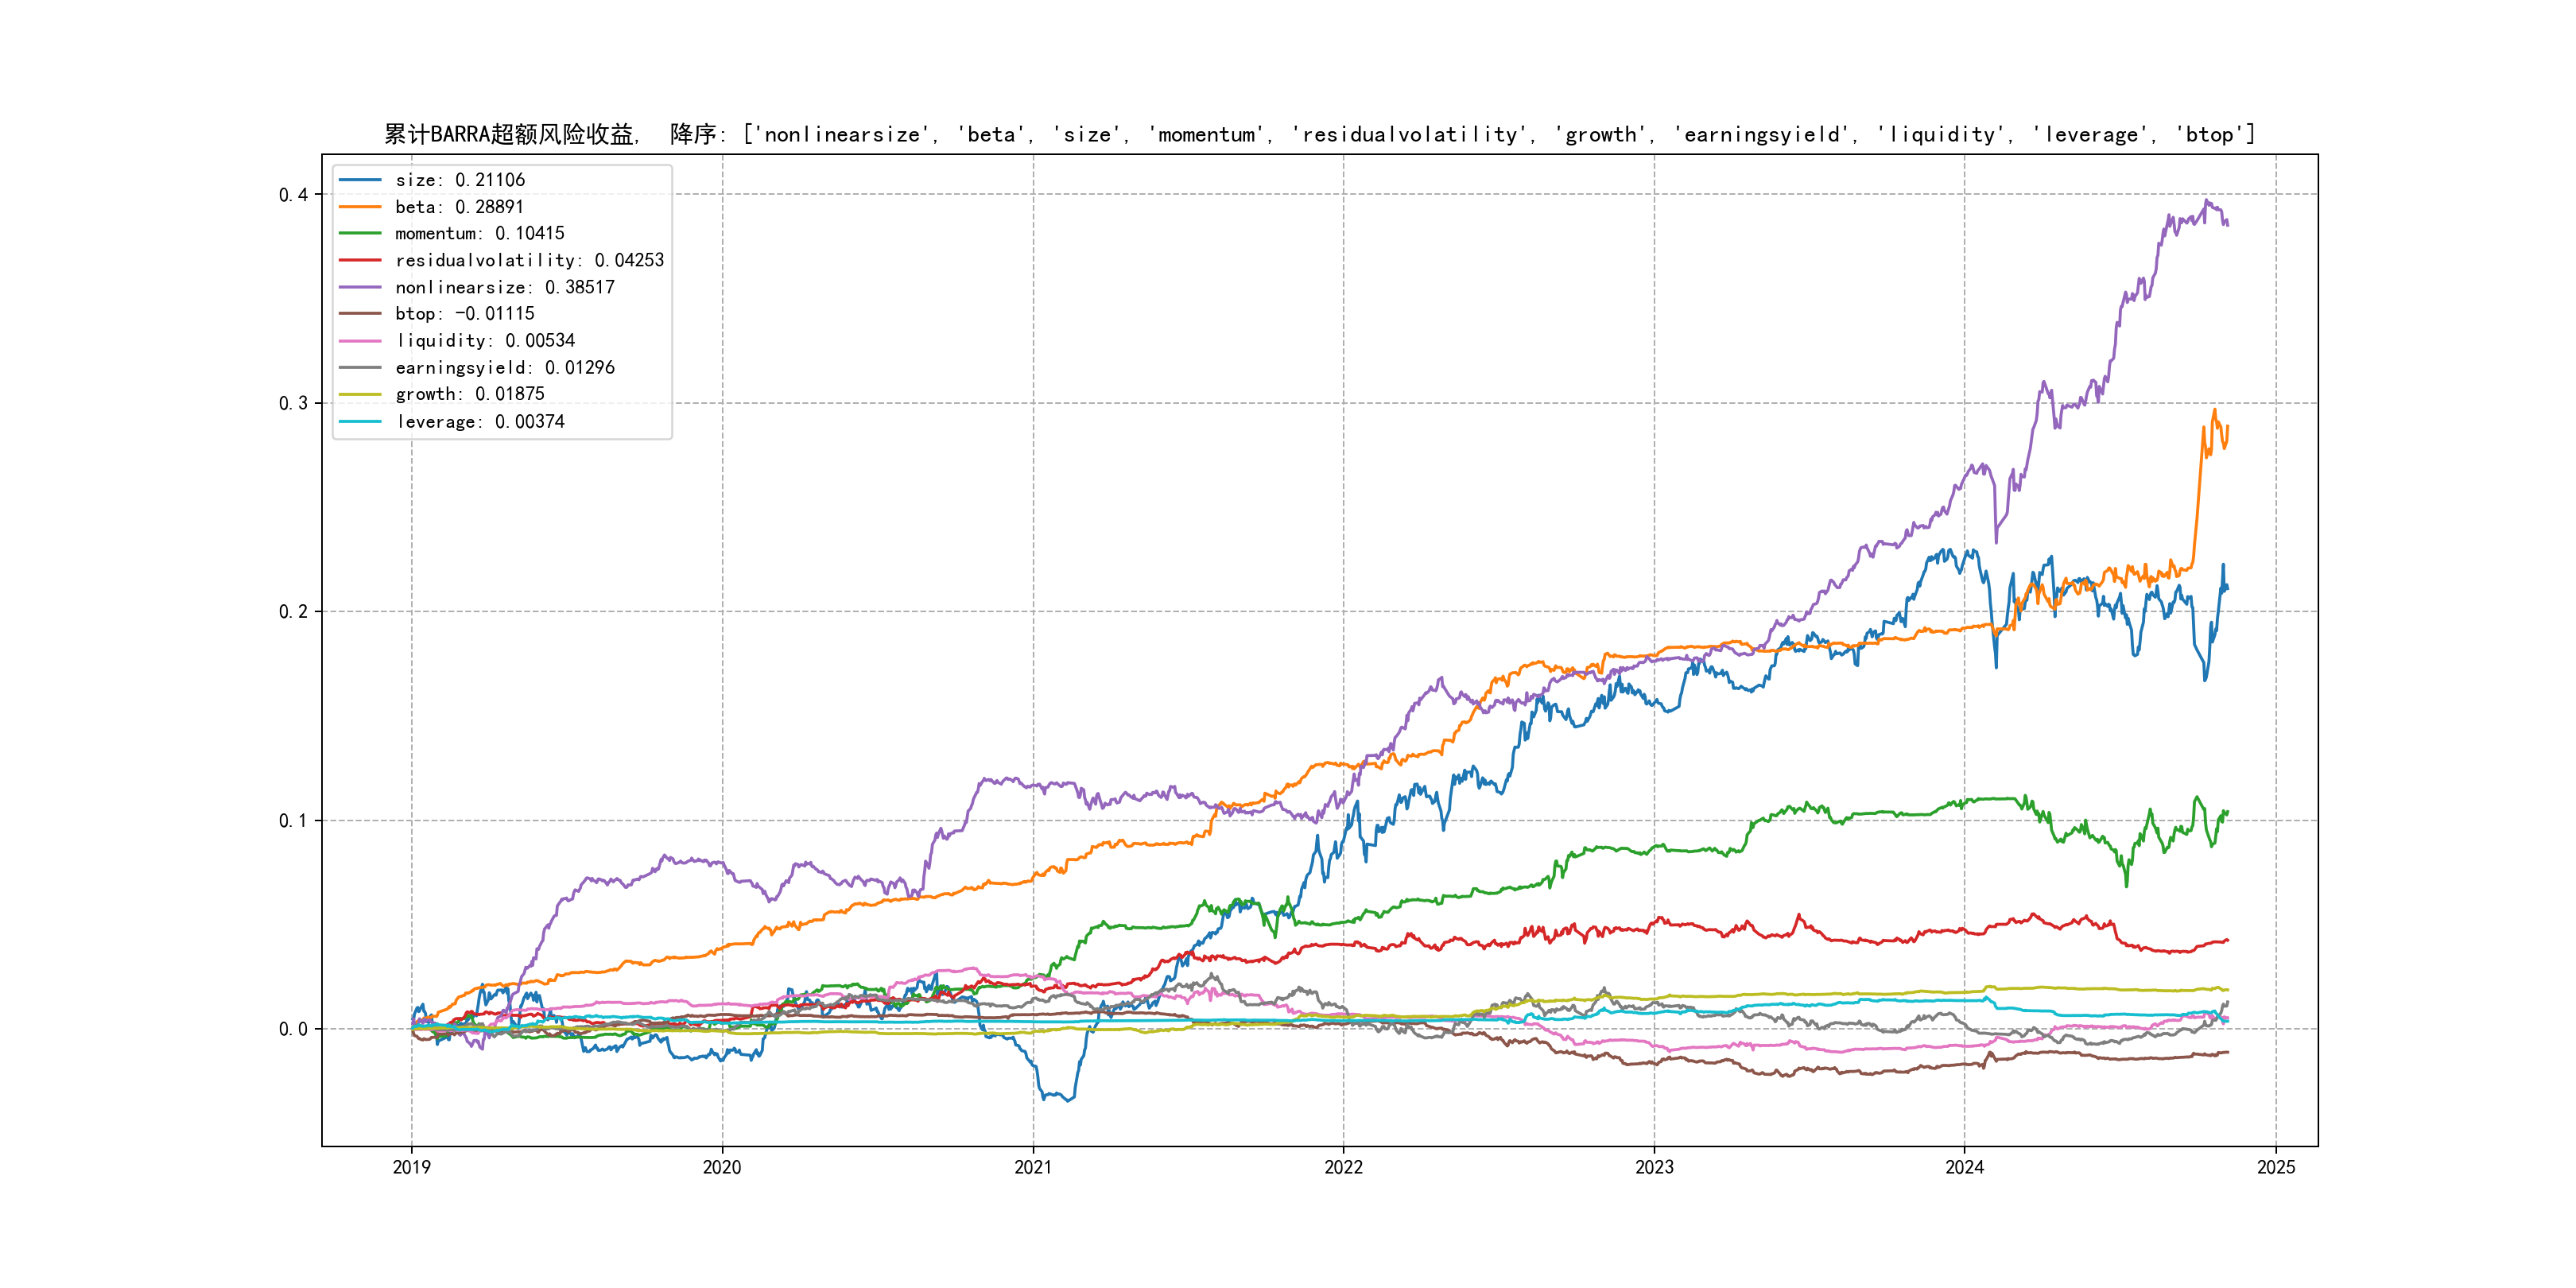Click the 0.2 y-axis tick label
Image resolution: width=2576 pixels, height=1288 pixels.
coord(293,612)
